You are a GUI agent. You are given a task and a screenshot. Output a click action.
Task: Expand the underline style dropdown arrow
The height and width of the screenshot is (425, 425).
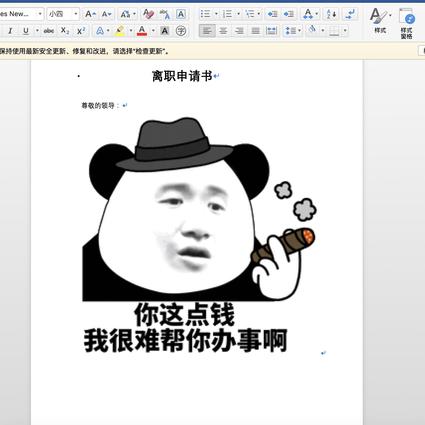click(x=37, y=31)
